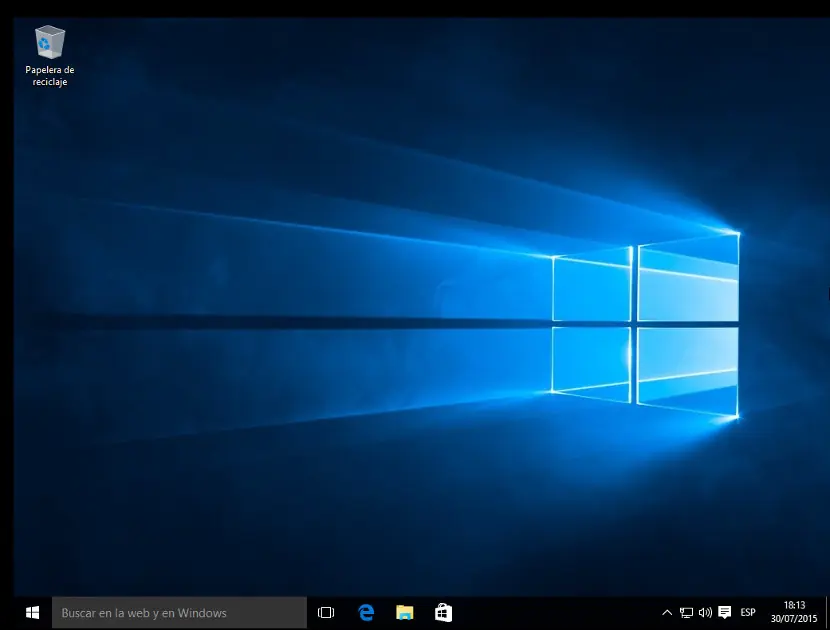830x630 pixels.
Task: Open the network status tray icon
Action: pyautogui.click(x=686, y=613)
